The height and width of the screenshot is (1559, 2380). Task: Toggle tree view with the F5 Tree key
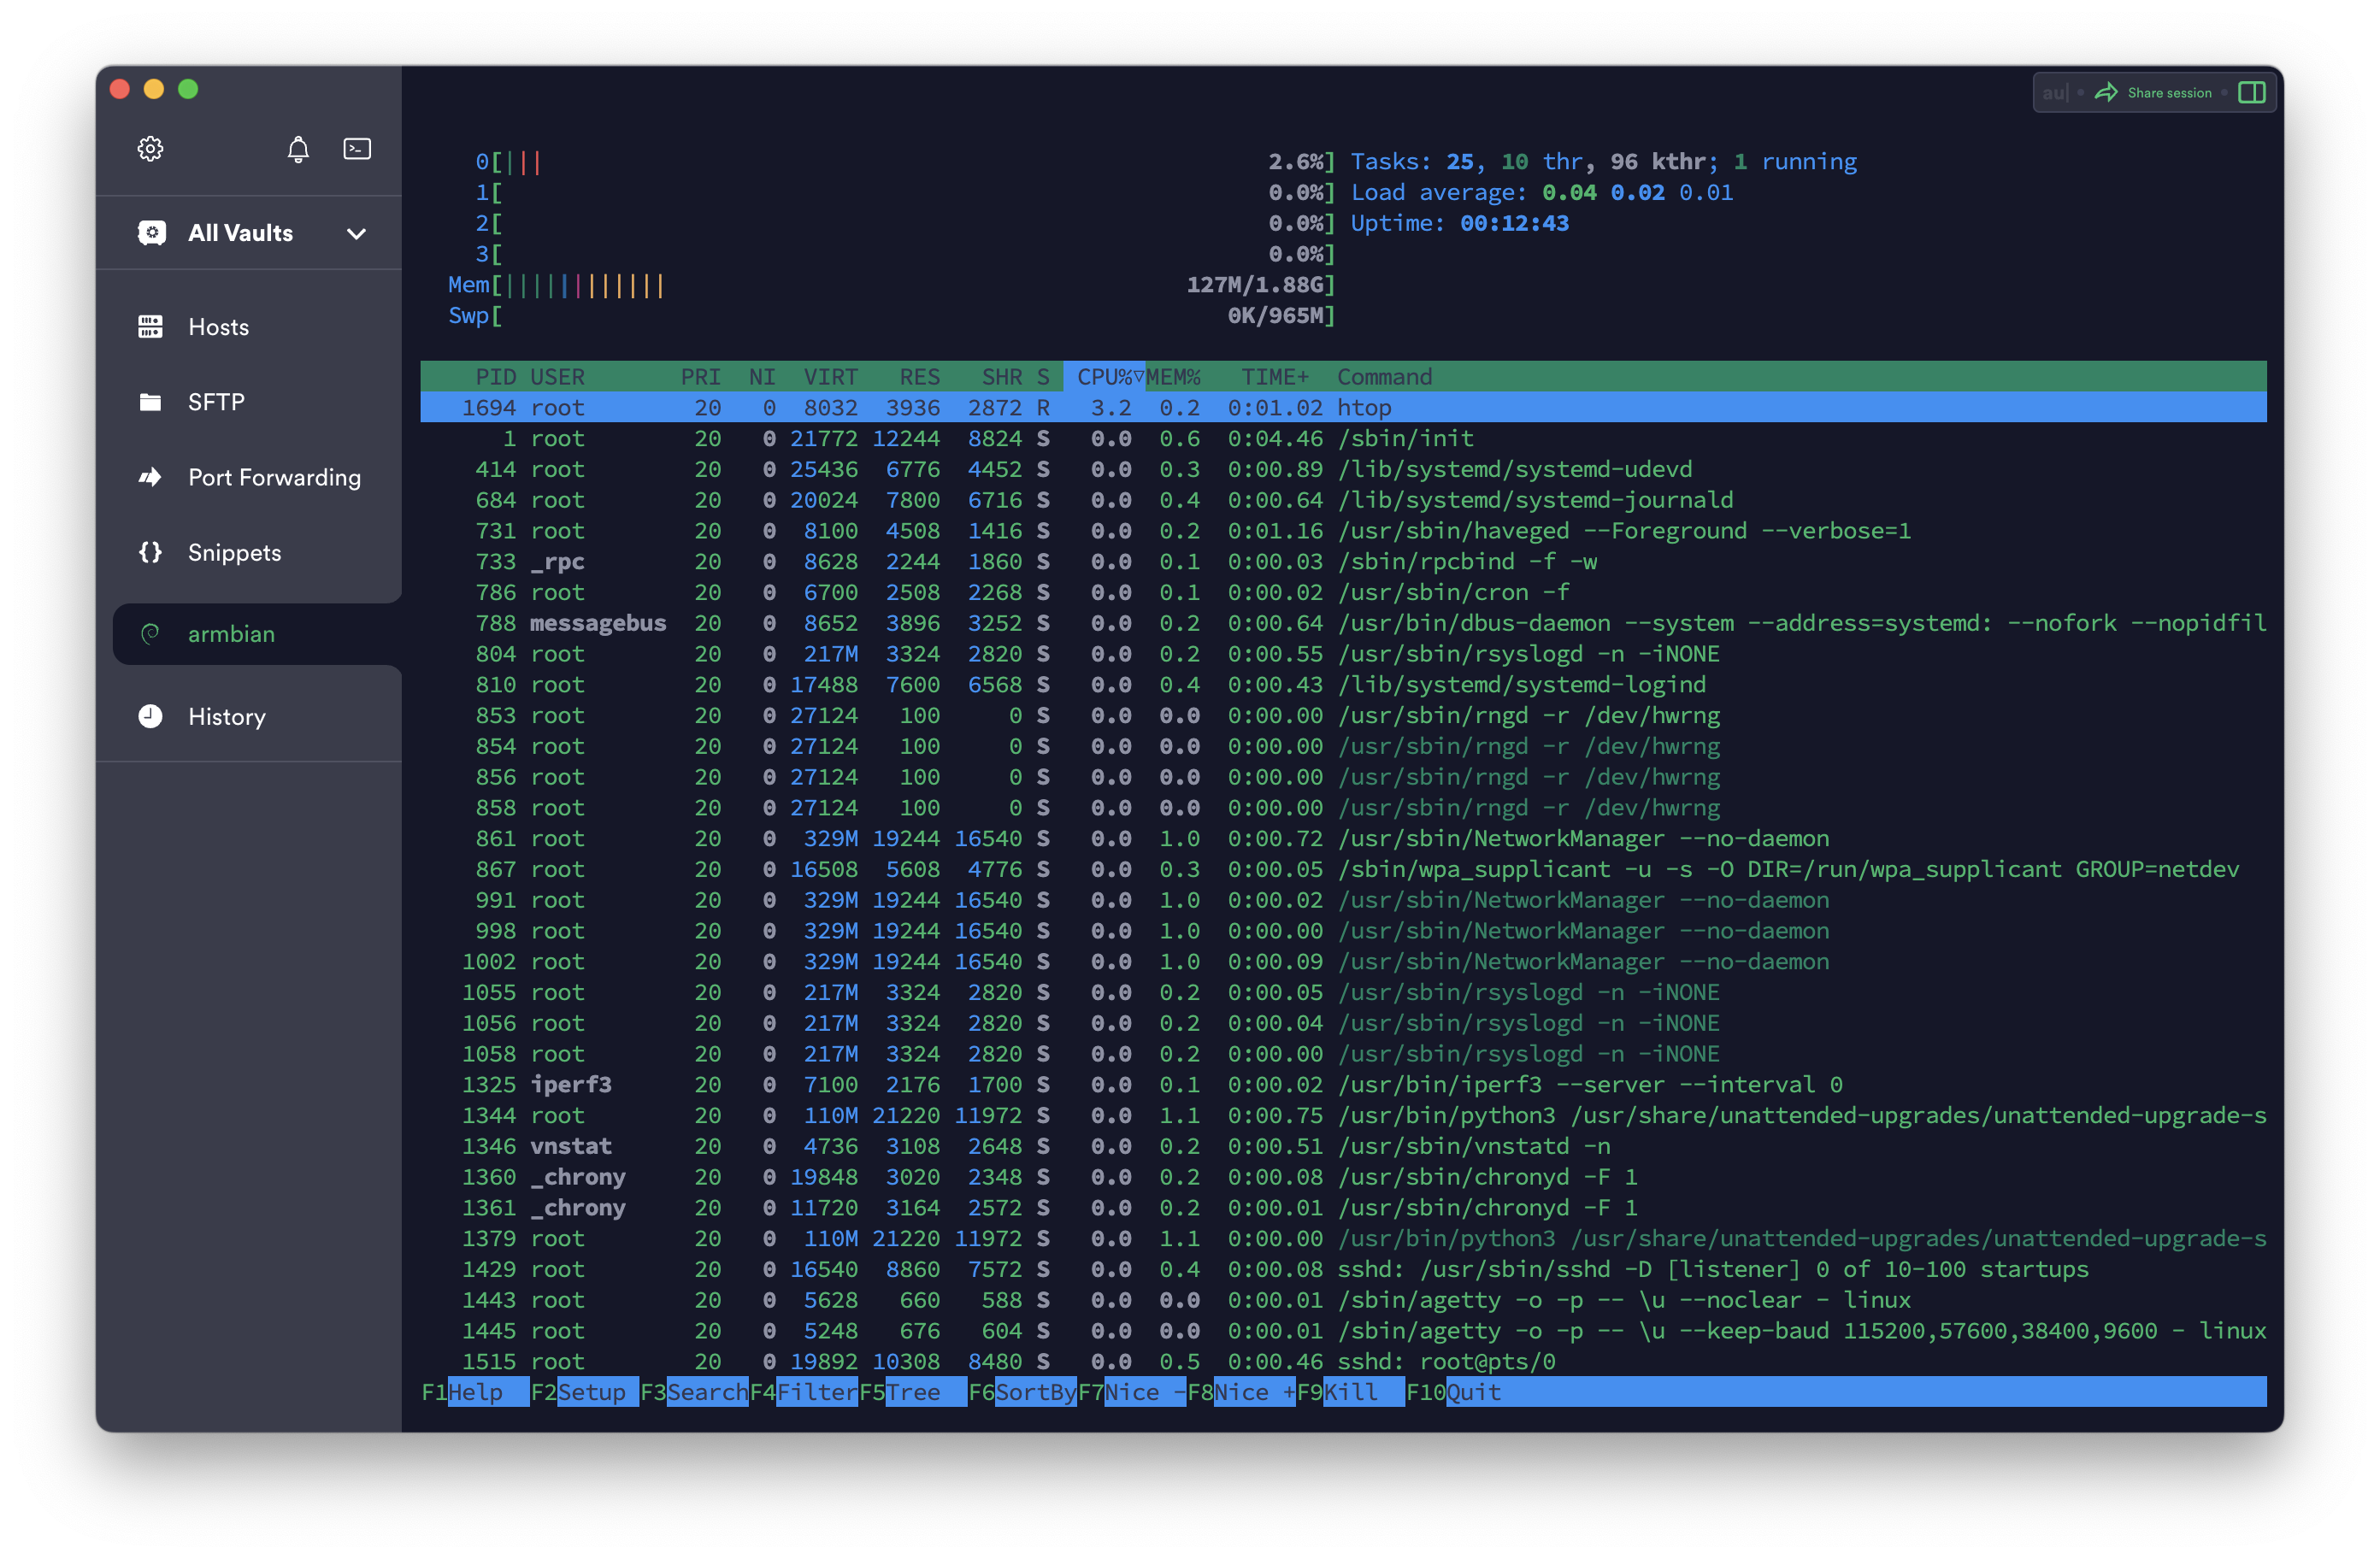point(901,1391)
